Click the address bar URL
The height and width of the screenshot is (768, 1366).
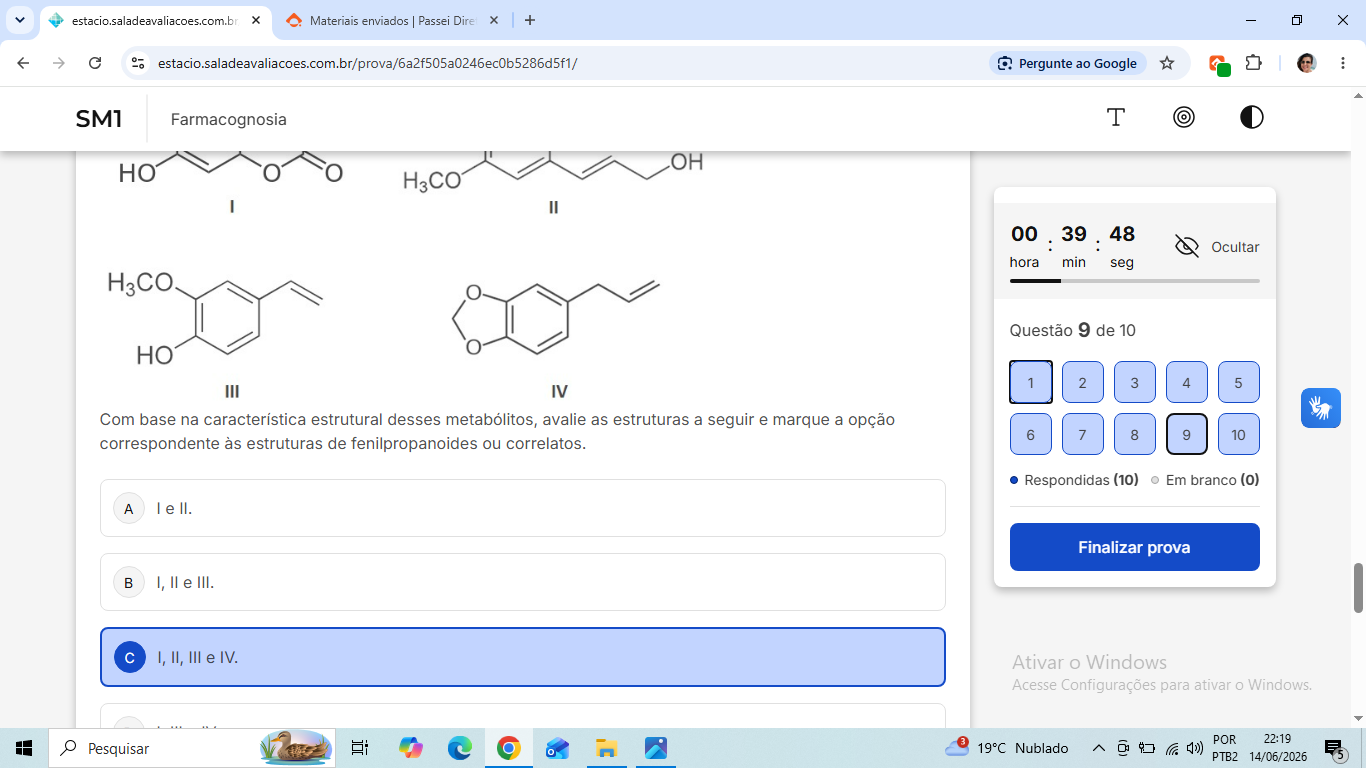(367, 63)
